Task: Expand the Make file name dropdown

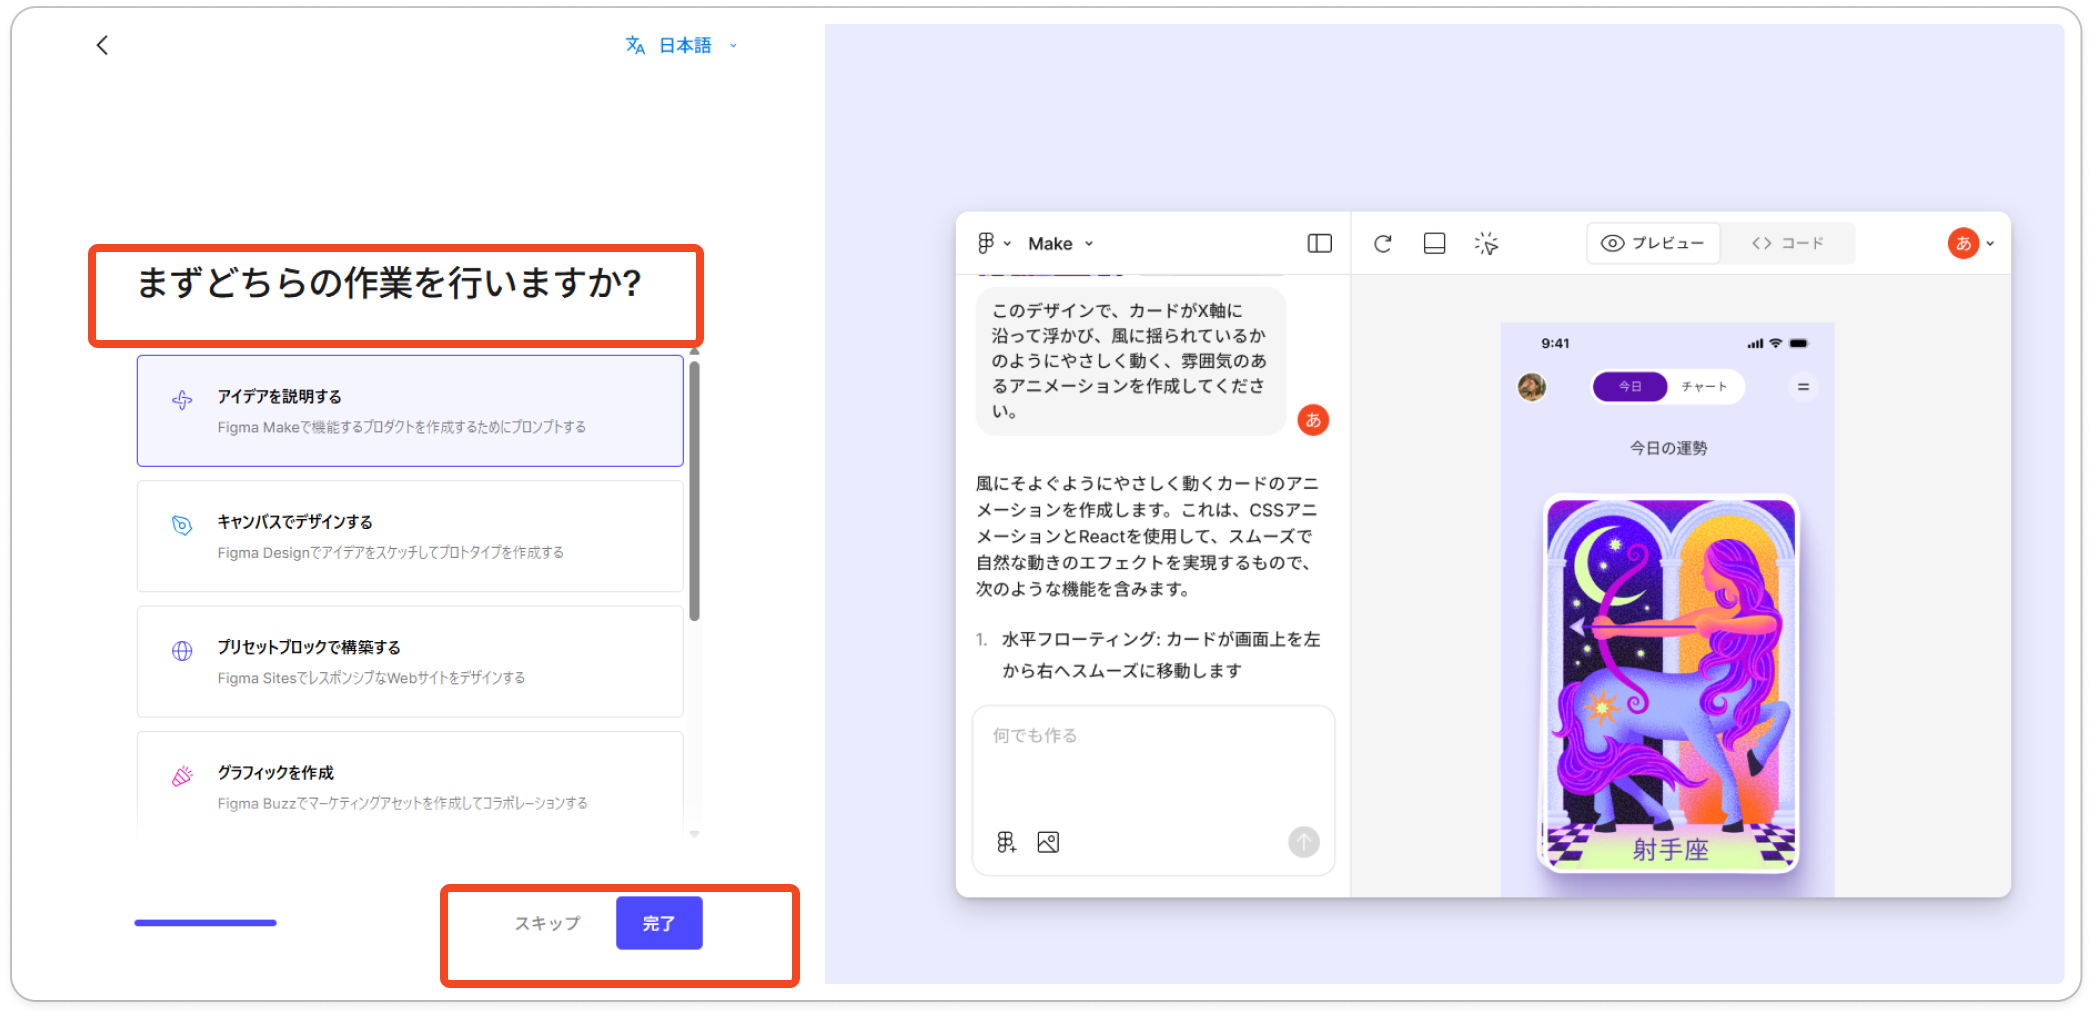Action: coord(1061,243)
